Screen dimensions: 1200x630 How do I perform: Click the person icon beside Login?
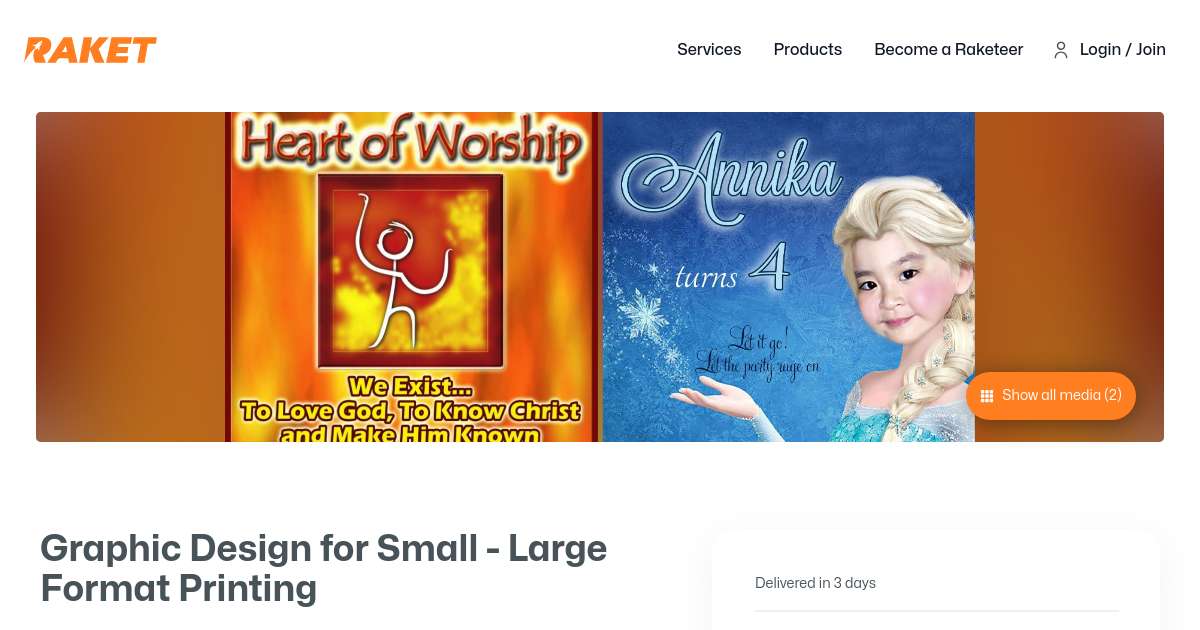pos(1061,50)
